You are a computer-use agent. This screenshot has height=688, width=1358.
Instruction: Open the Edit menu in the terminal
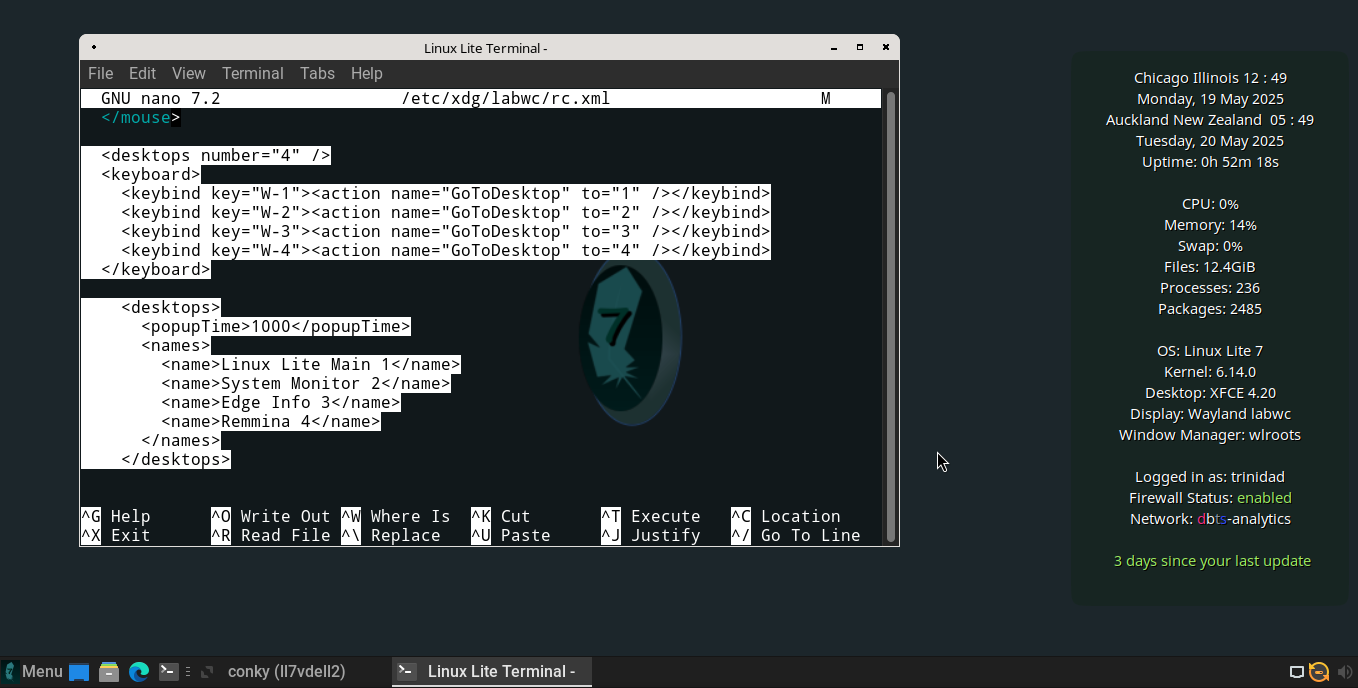[143, 73]
